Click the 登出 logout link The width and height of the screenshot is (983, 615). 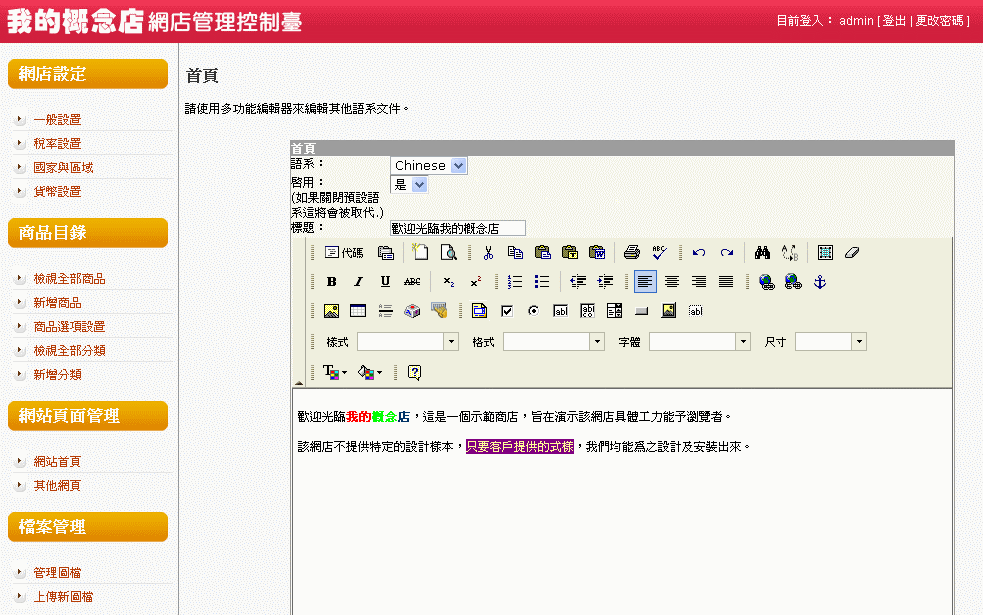pos(894,21)
